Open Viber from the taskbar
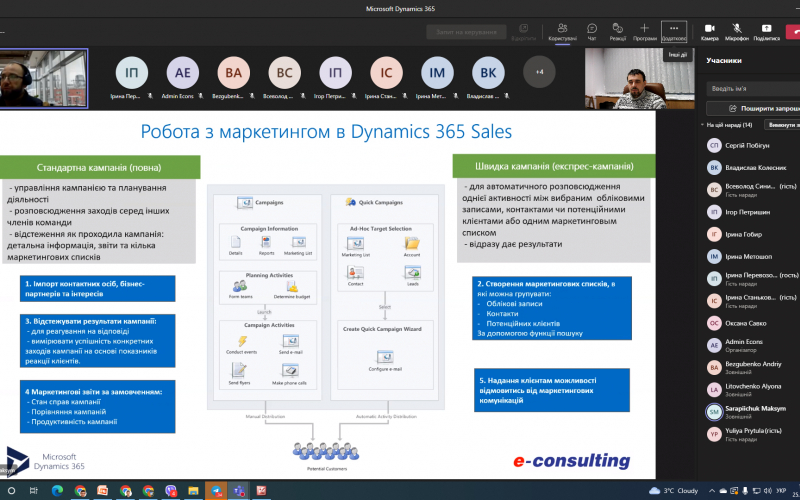The image size is (800, 500). point(171,491)
